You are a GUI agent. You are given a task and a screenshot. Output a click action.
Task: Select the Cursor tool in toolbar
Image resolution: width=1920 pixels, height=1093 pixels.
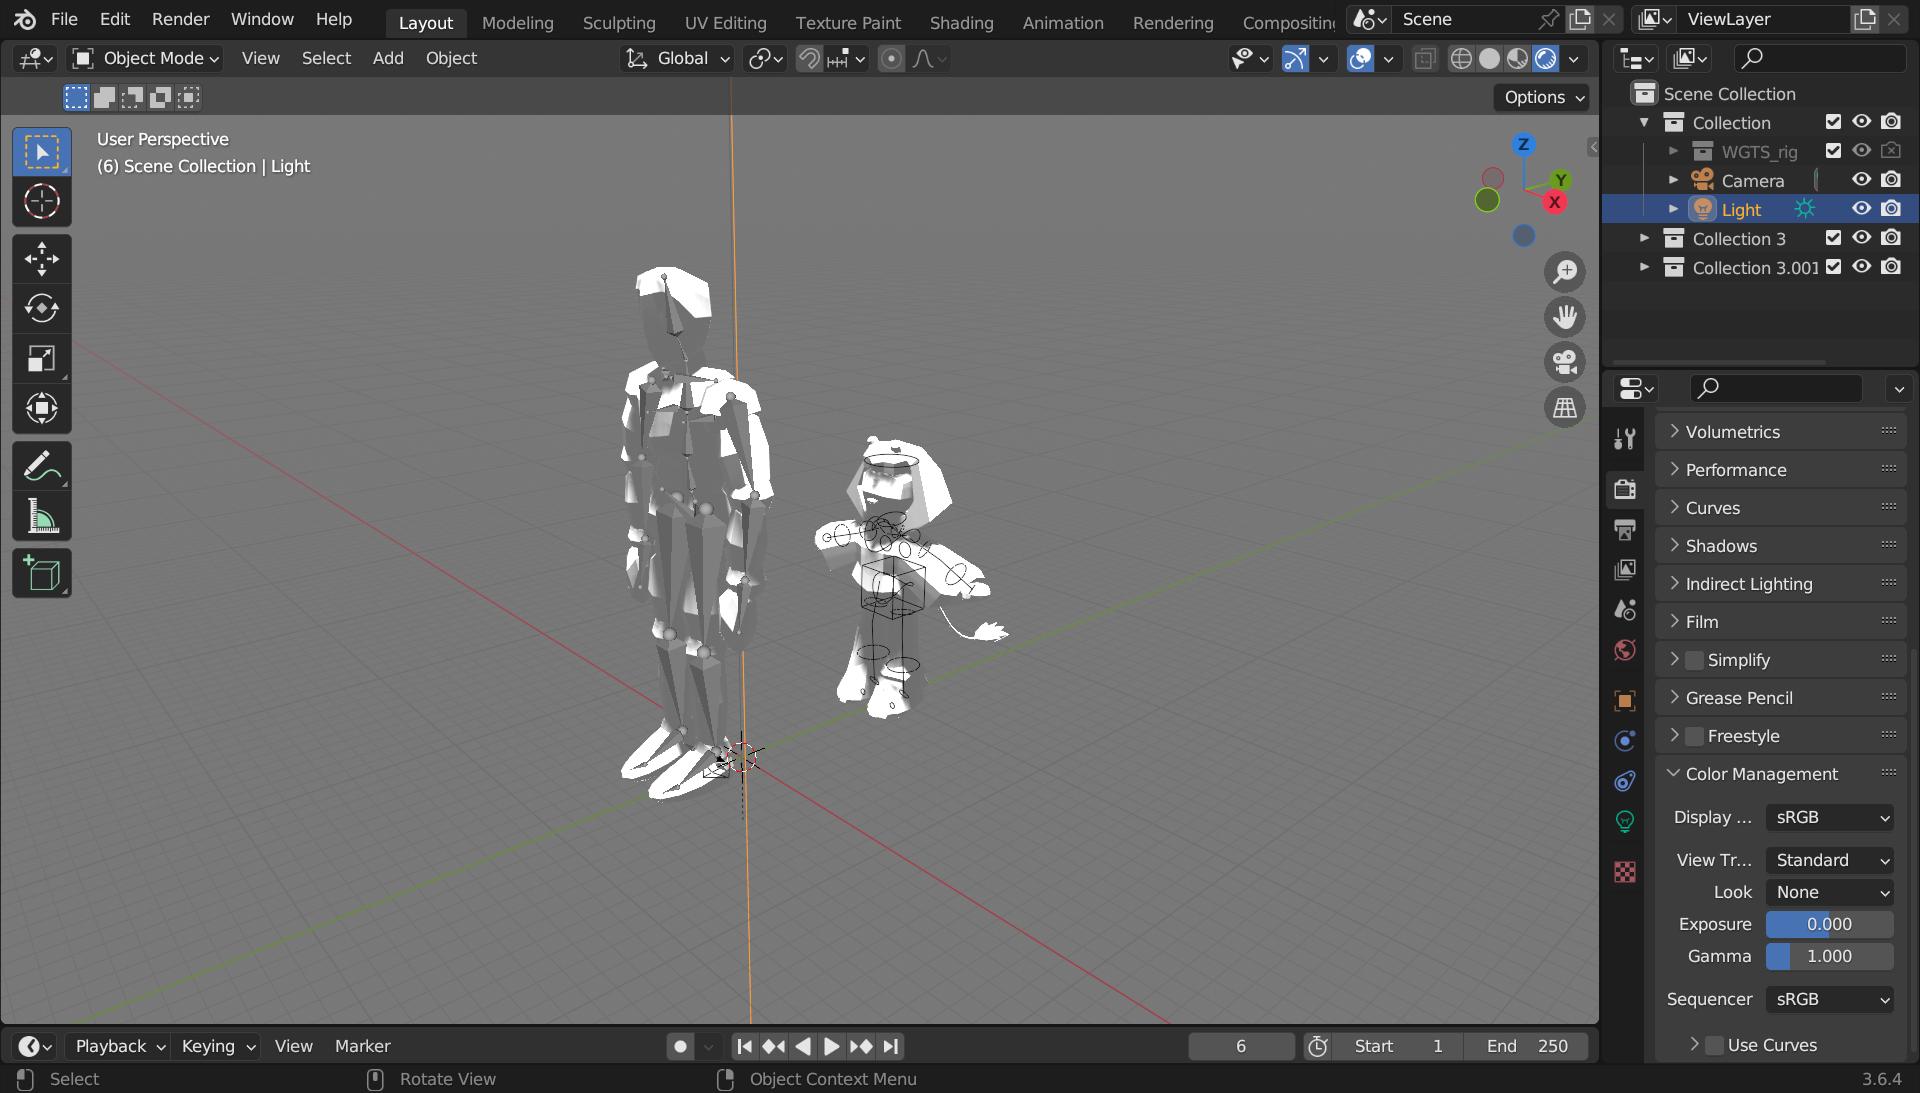coord(42,202)
